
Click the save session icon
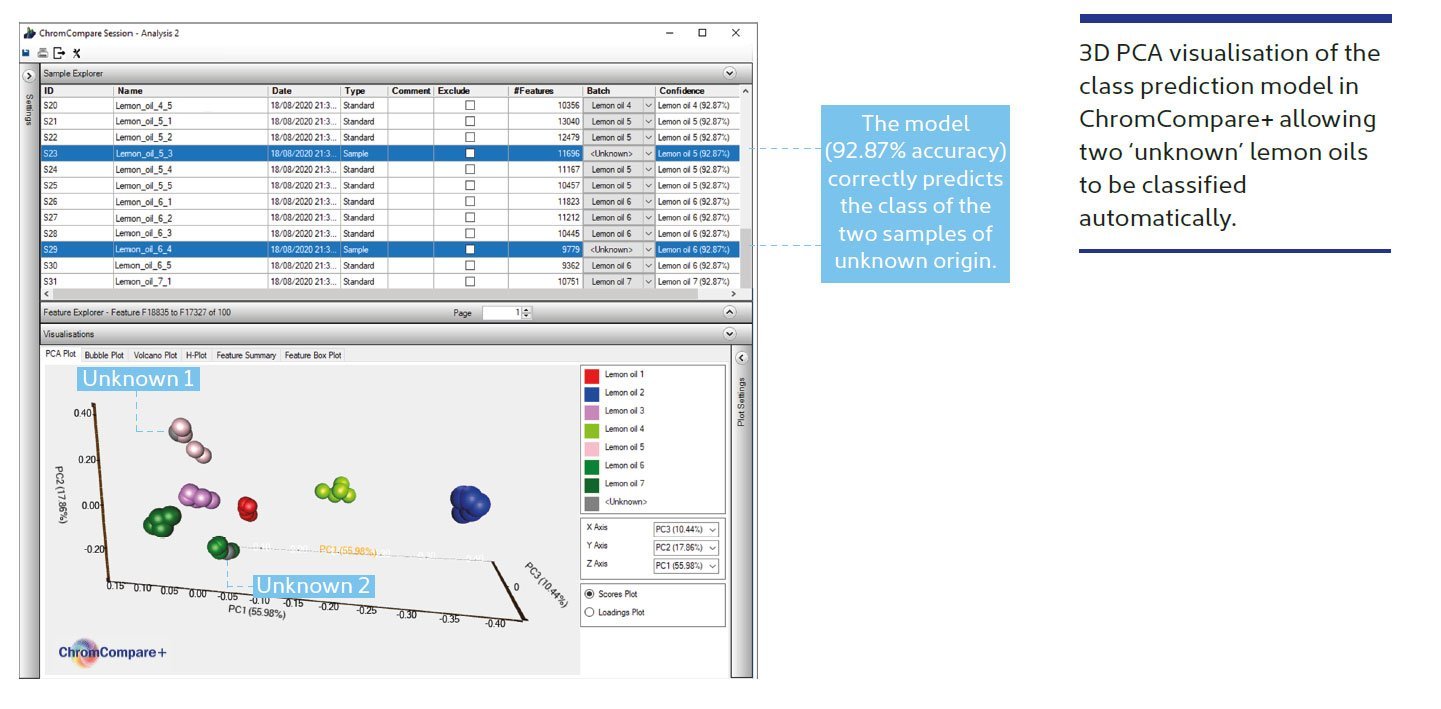click(x=26, y=53)
